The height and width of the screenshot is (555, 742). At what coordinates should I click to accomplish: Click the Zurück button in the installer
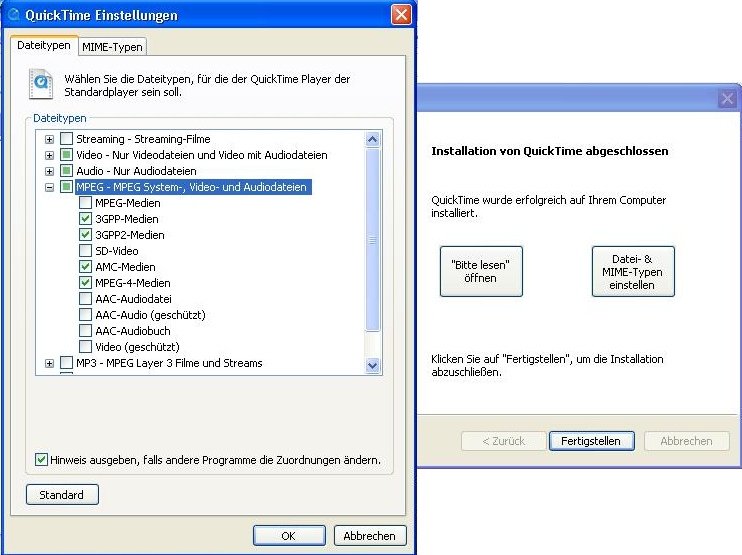click(504, 441)
